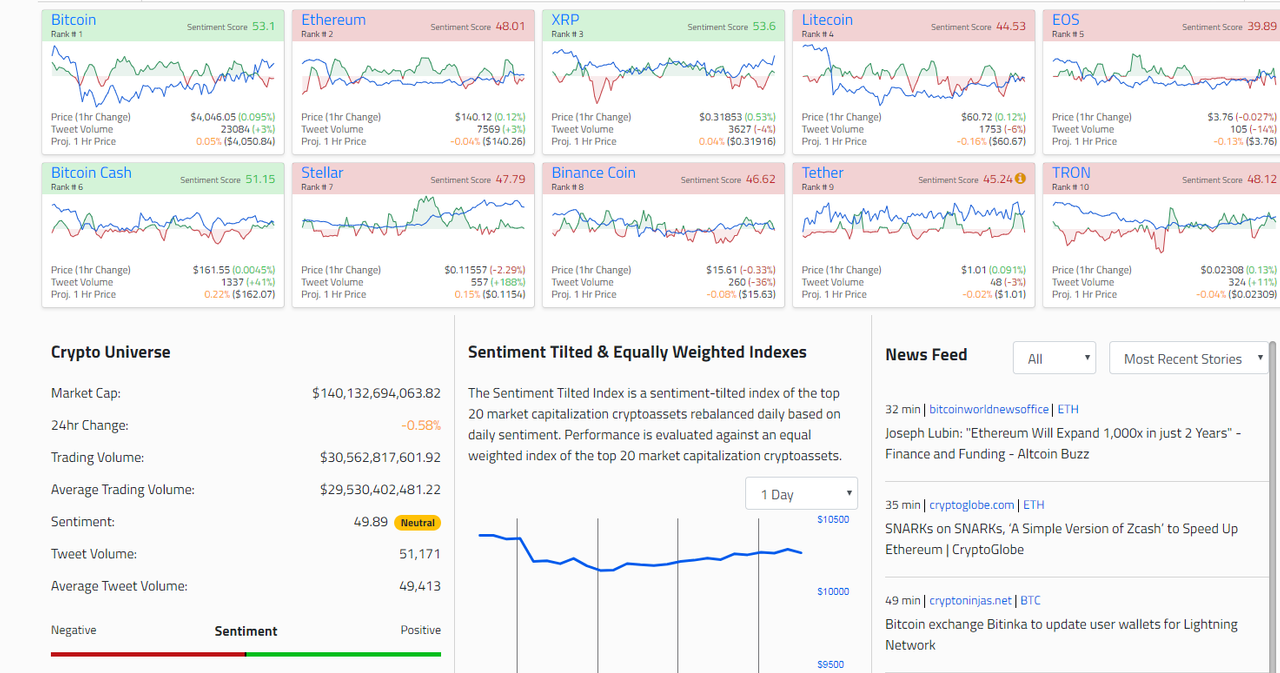Open the EOS coin link
This screenshot has width=1280, height=673.
tap(1066, 20)
